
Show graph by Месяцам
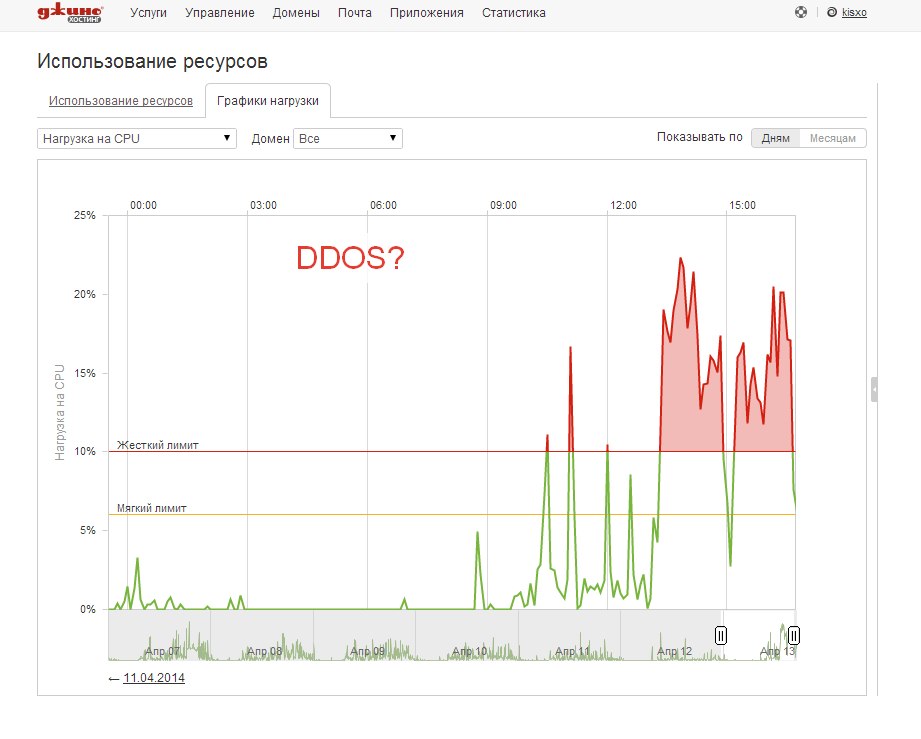pos(832,138)
